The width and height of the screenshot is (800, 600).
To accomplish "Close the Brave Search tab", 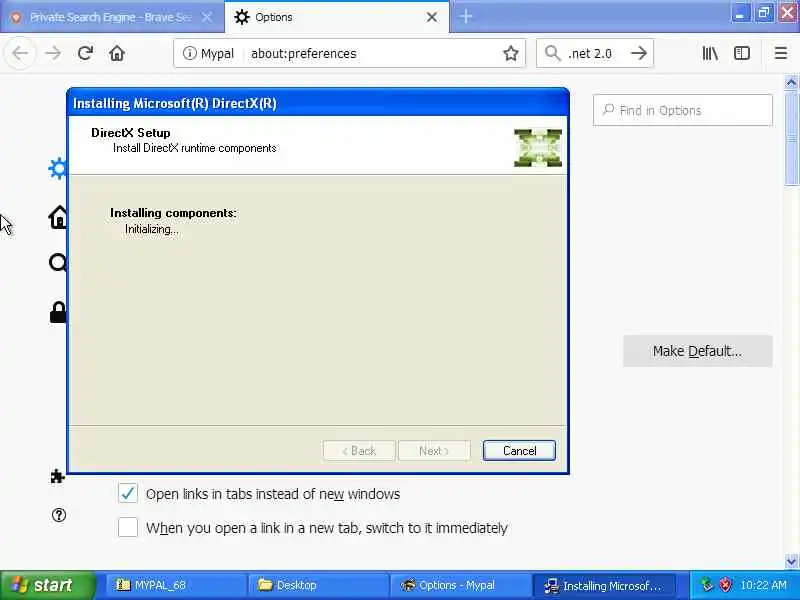I will [x=207, y=17].
